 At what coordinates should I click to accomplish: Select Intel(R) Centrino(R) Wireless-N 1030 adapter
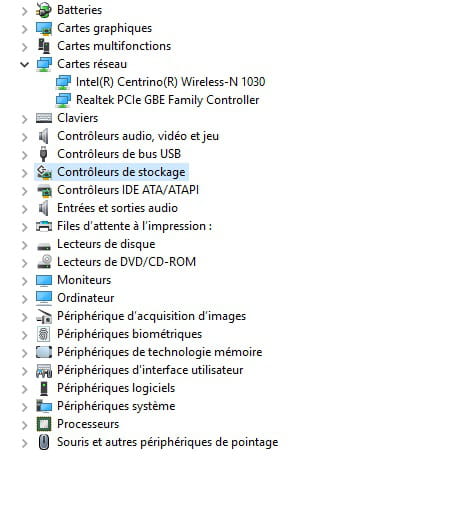coord(170,82)
